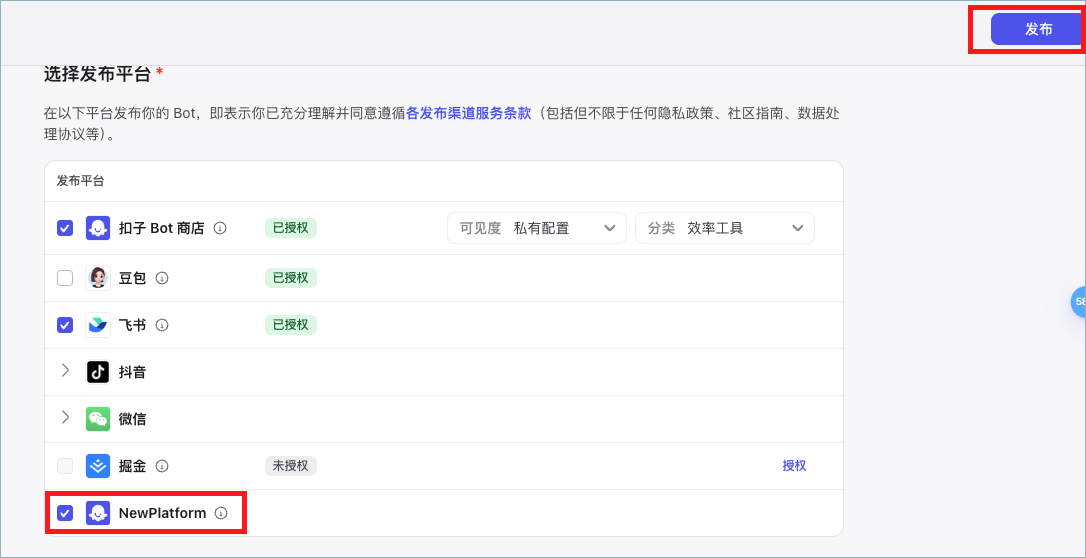The image size is (1086, 558).
Task: Show info icon next to 掘金
Action: click(x=162, y=466)
